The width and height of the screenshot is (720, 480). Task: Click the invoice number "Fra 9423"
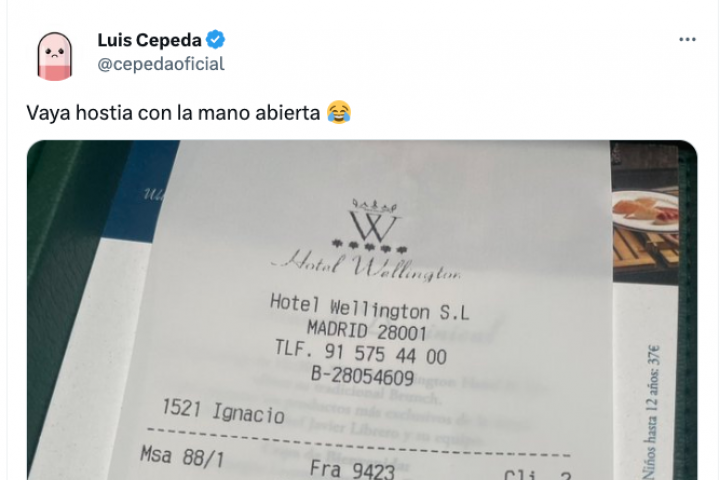click(x=352, y=469)
